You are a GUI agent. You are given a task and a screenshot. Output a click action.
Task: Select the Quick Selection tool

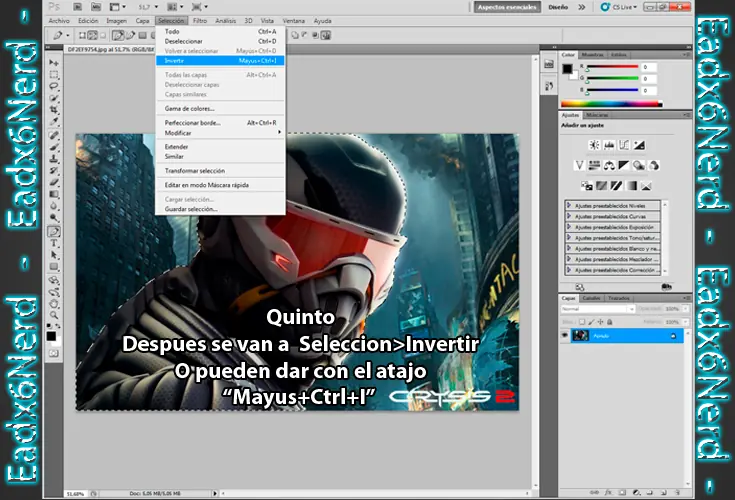point(54,98)
